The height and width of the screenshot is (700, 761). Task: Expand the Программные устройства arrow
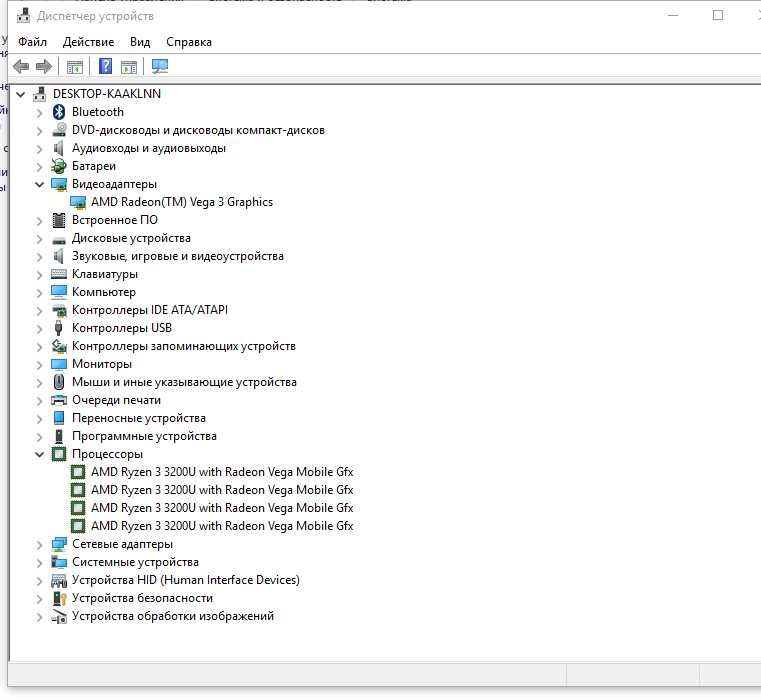[39, 436]
